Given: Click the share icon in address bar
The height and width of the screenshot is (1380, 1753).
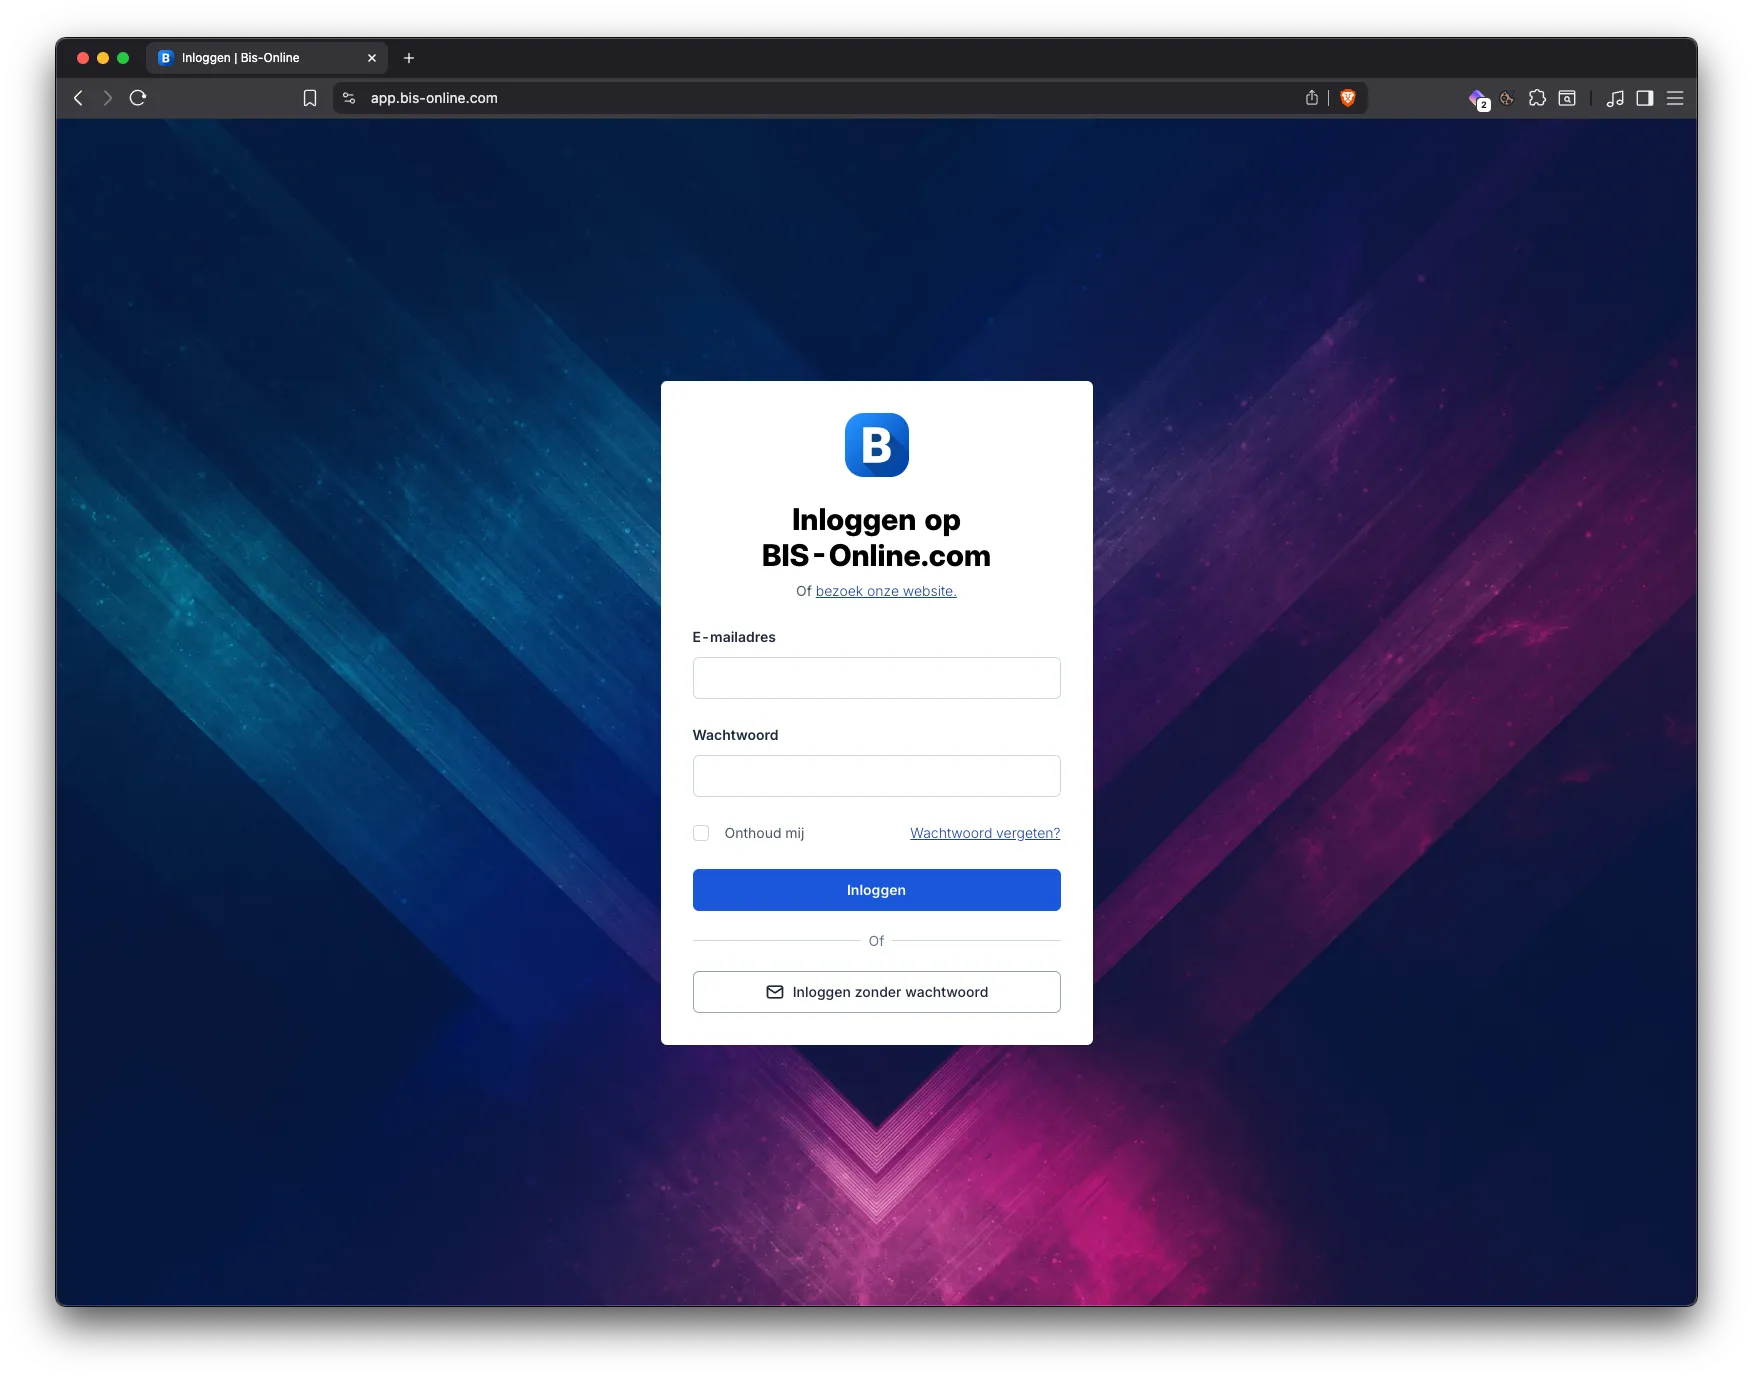Looking at the screenshot, I should 1311,98.
